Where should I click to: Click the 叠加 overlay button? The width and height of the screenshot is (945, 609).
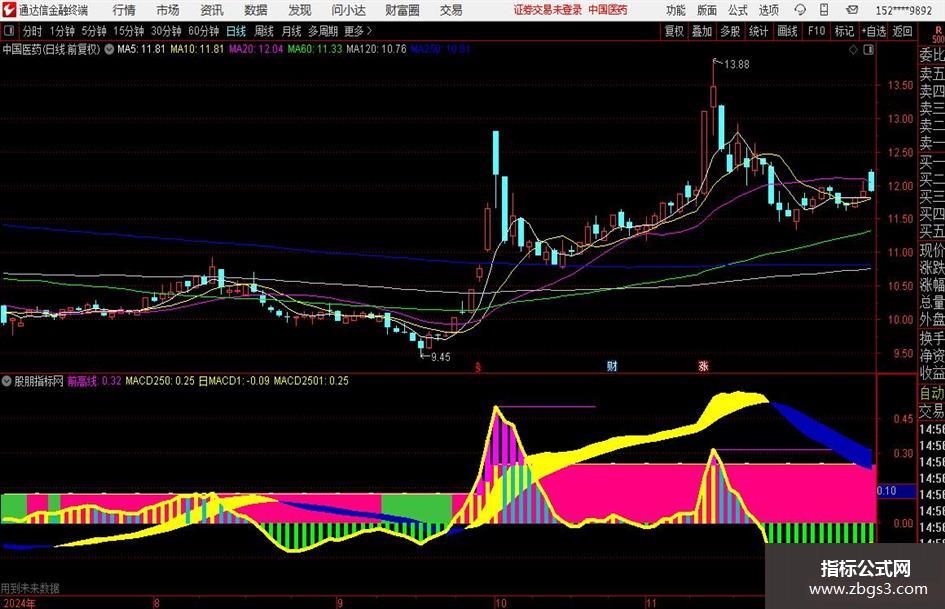click(x=702, y=31)
